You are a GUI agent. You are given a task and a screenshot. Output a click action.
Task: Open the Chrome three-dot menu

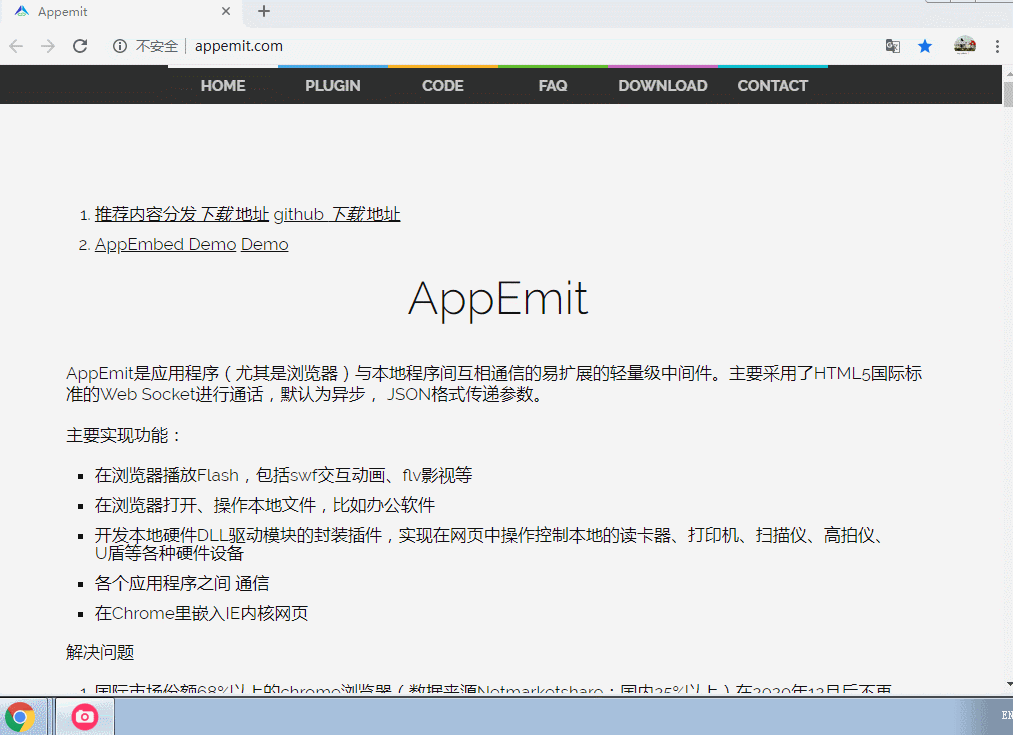997,46
